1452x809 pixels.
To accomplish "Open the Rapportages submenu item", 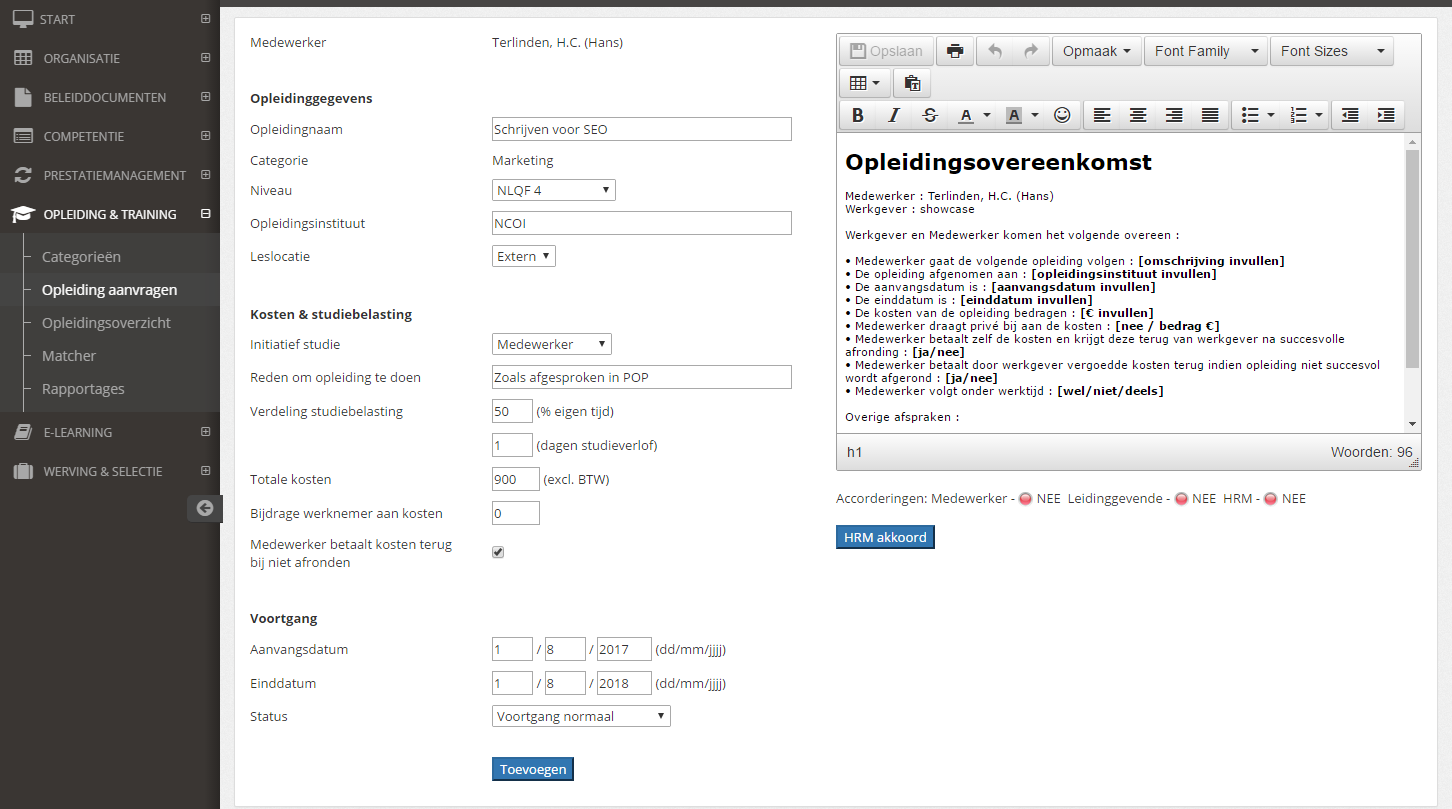I will [x=83, y=389].
